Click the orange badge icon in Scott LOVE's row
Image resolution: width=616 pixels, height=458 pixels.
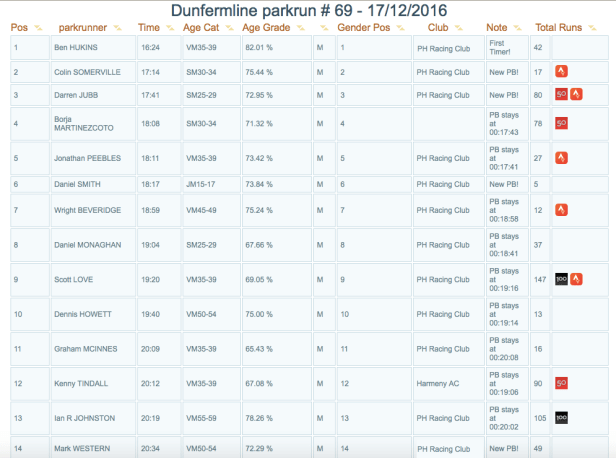click(x=576, y=279)
